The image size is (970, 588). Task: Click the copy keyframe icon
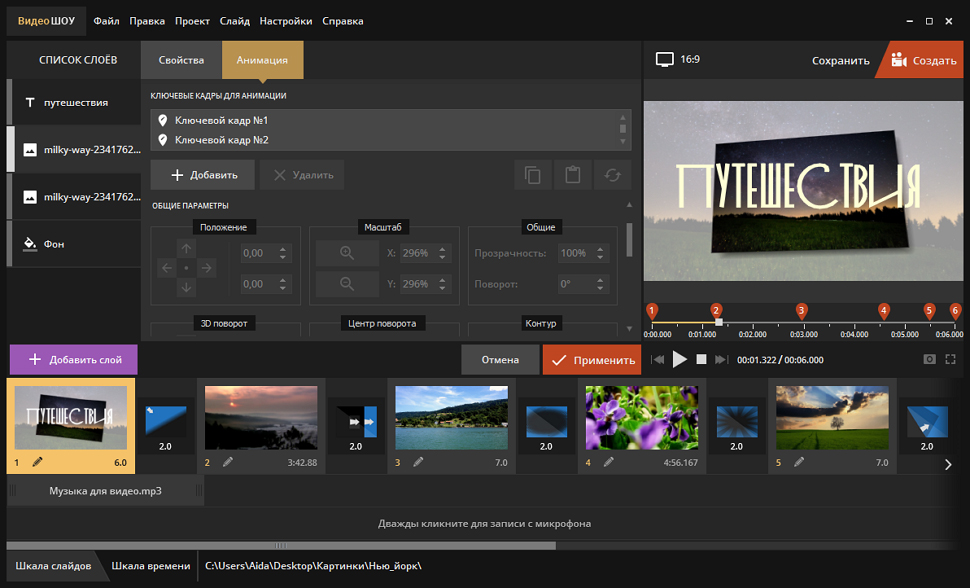pos(533,175)
